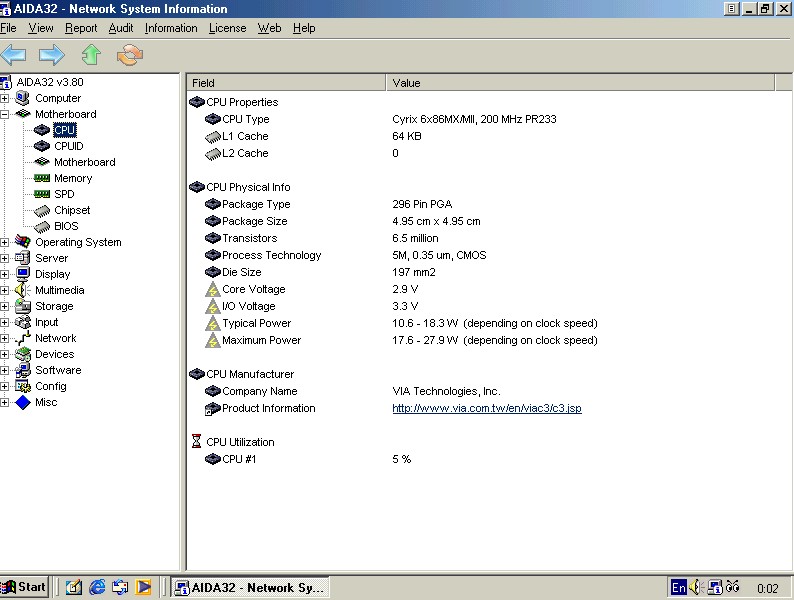Click the Refresh toolbar icon

(130, 55)
